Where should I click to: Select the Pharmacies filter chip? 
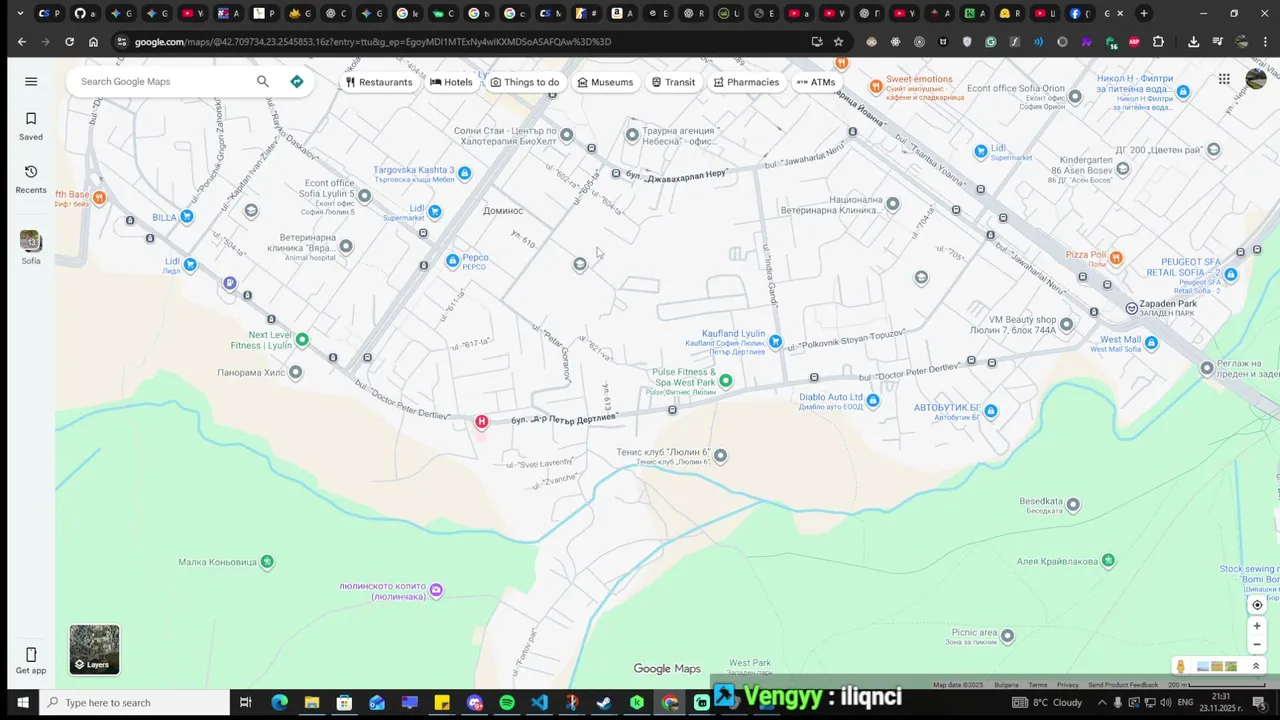(746, 82)
